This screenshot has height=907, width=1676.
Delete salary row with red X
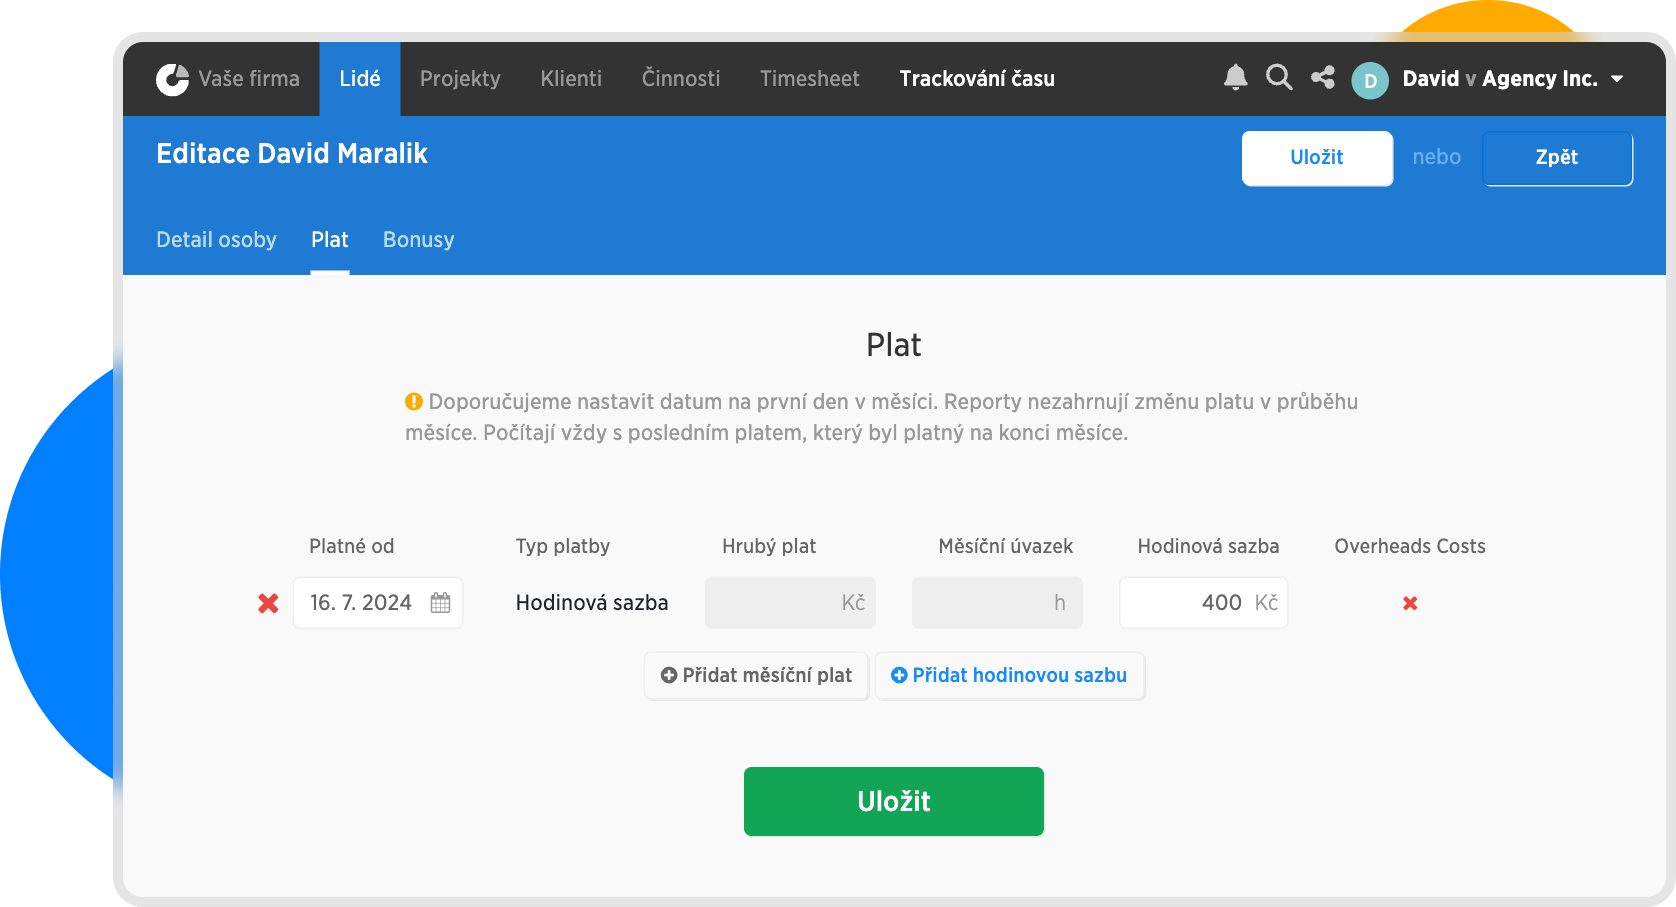coord(268,603)
